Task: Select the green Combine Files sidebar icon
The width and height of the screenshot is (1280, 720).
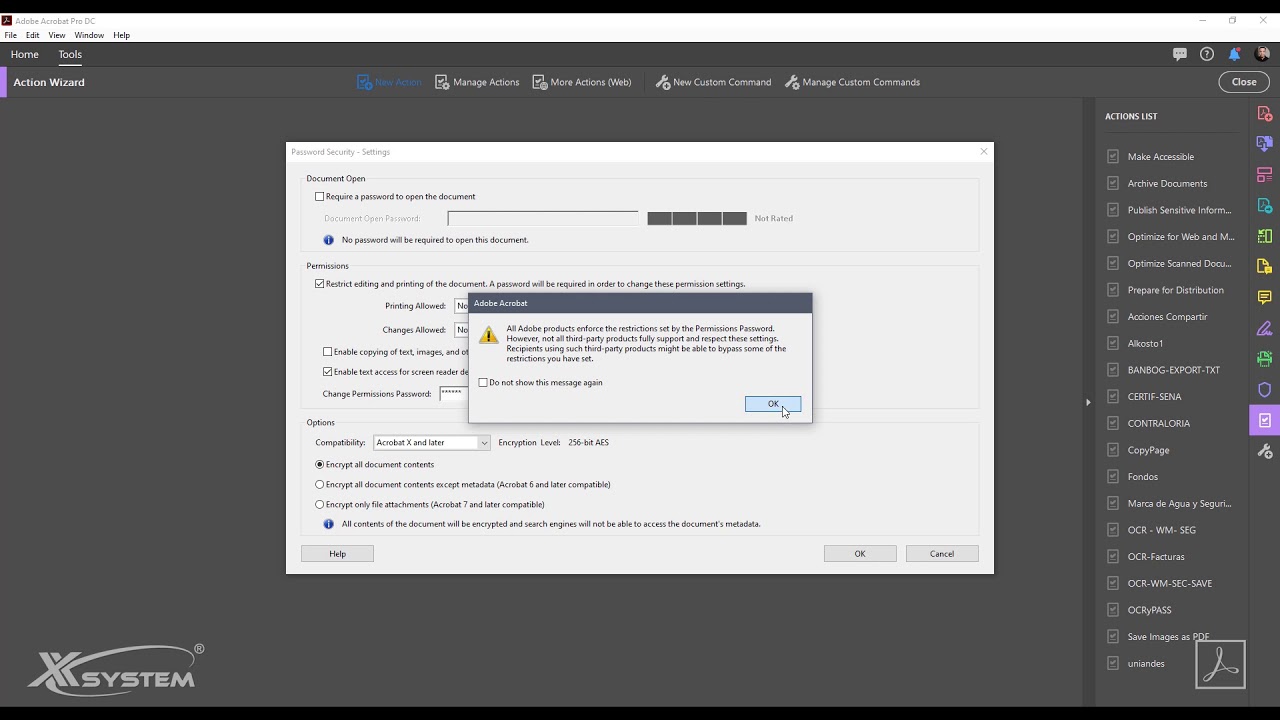Action: pyautogui.click(x=1265, y=236)
